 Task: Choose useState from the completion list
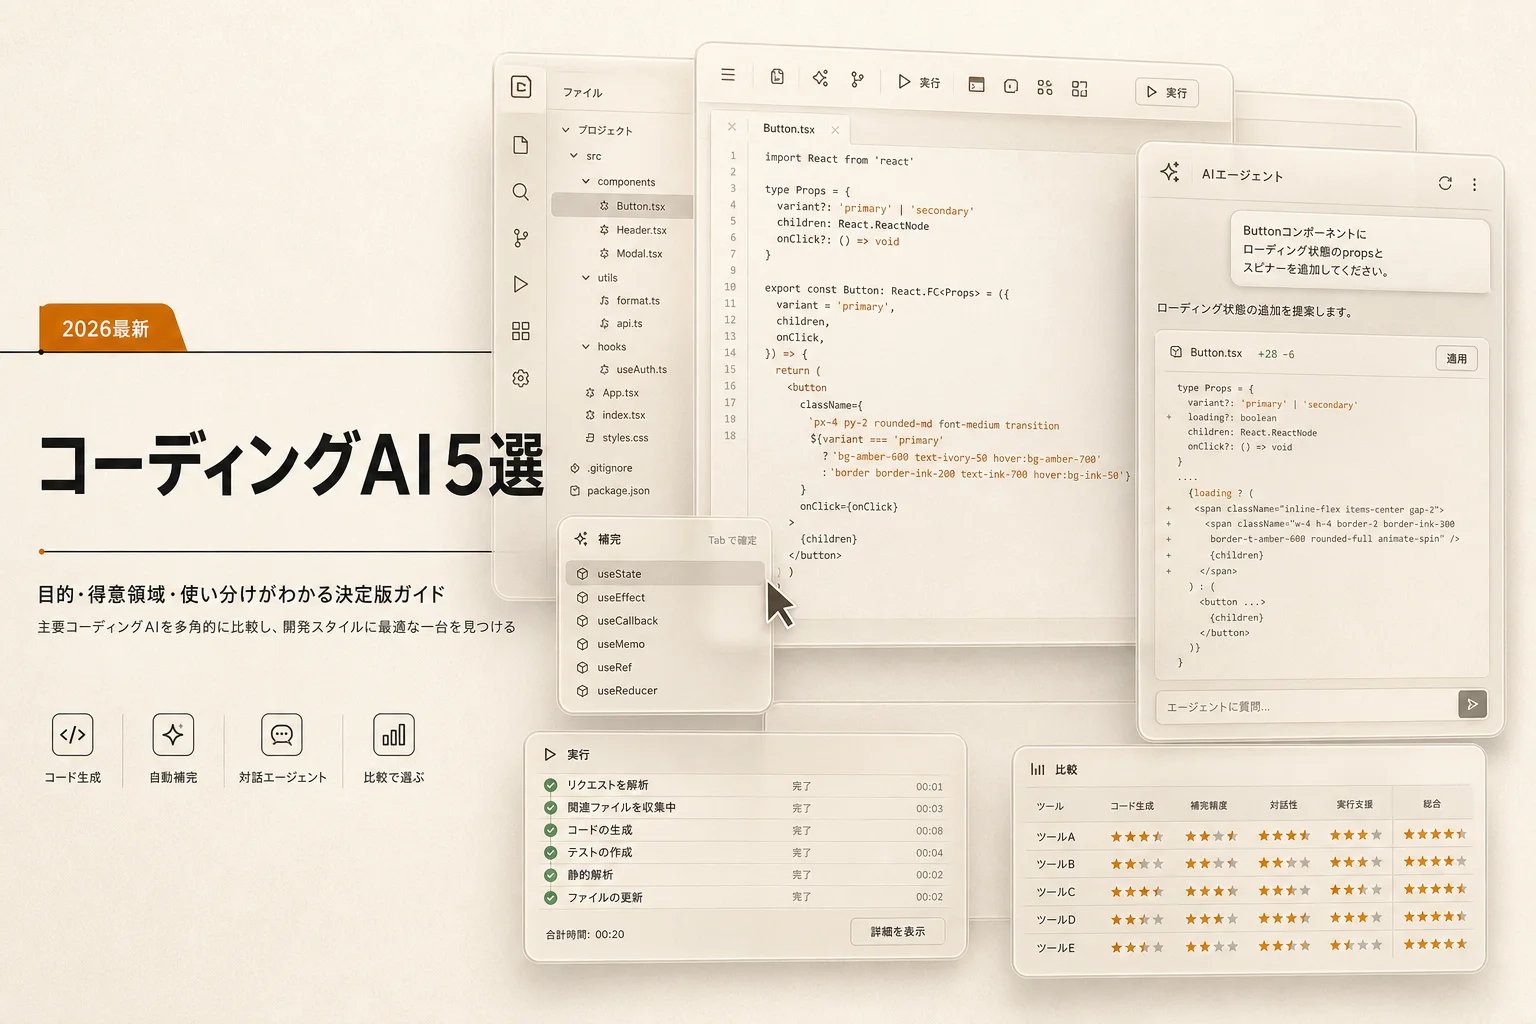click(x=665, y=574)
